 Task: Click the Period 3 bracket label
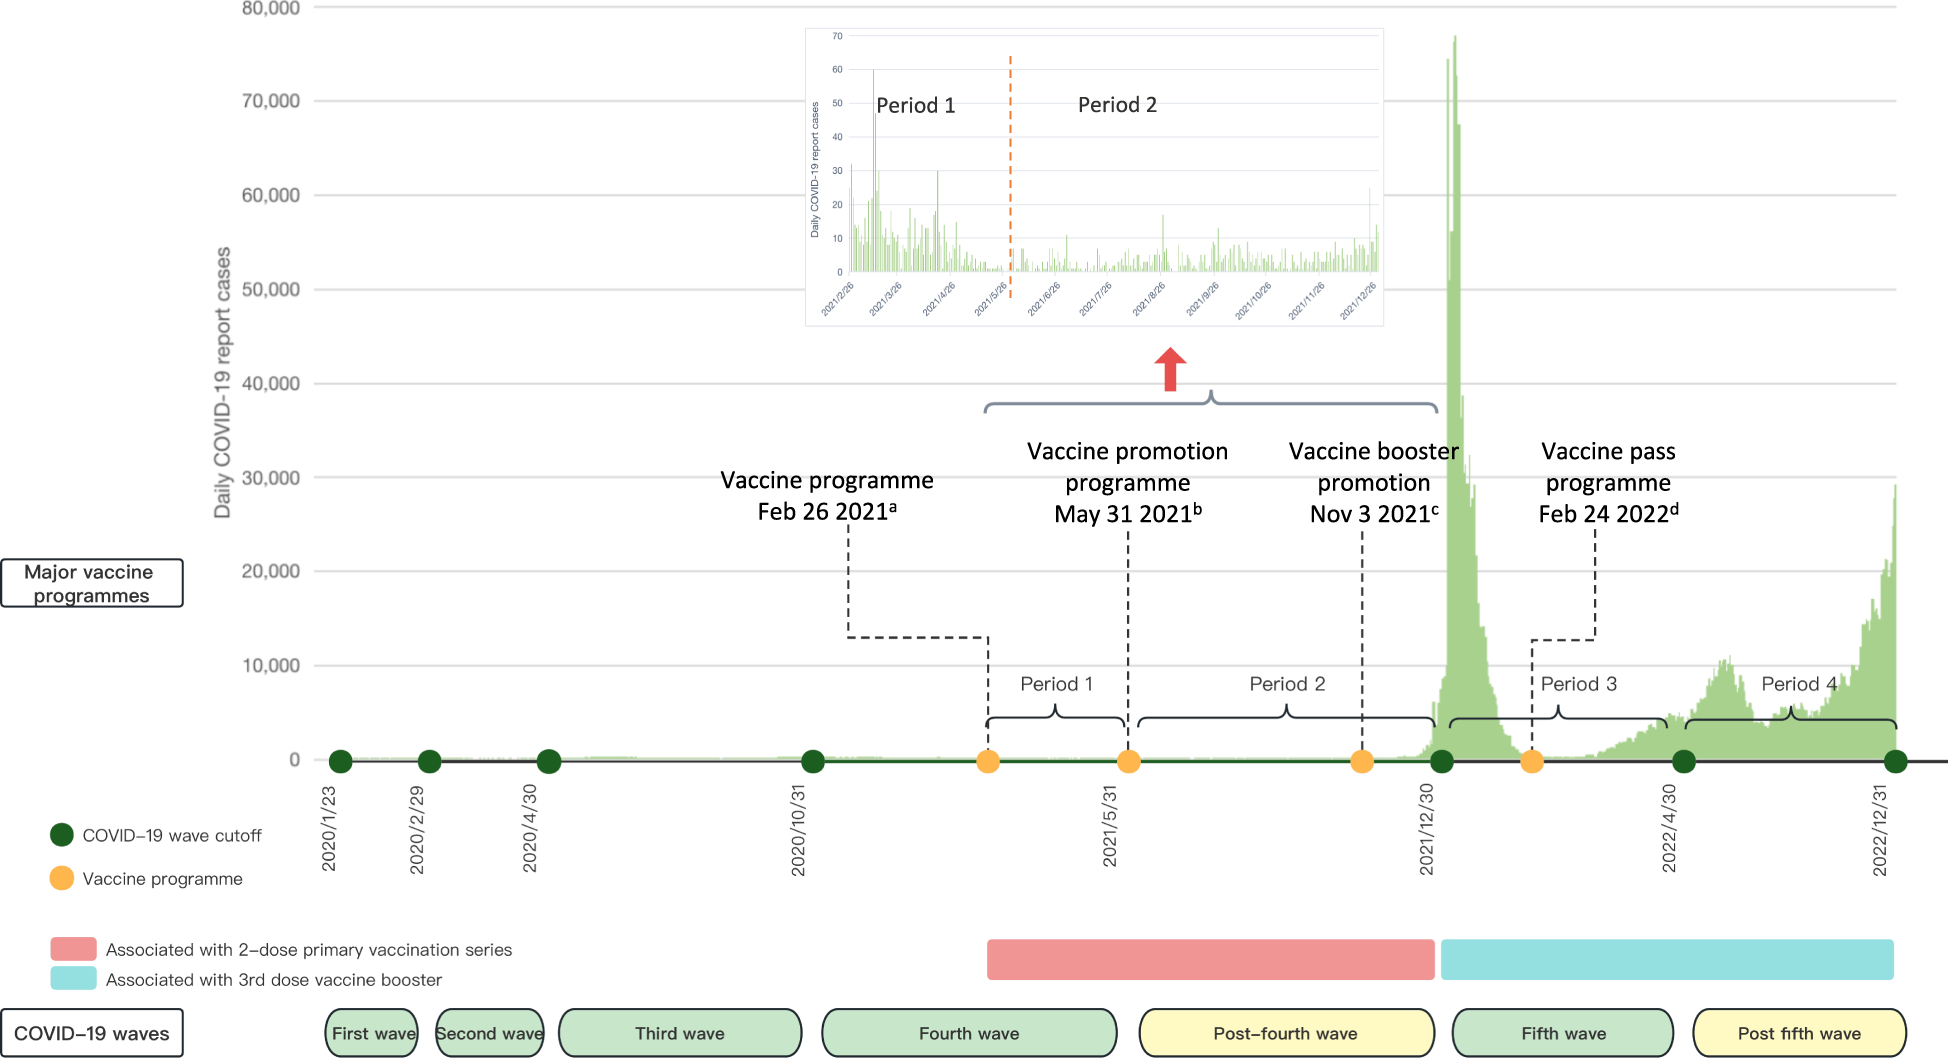1578,684
